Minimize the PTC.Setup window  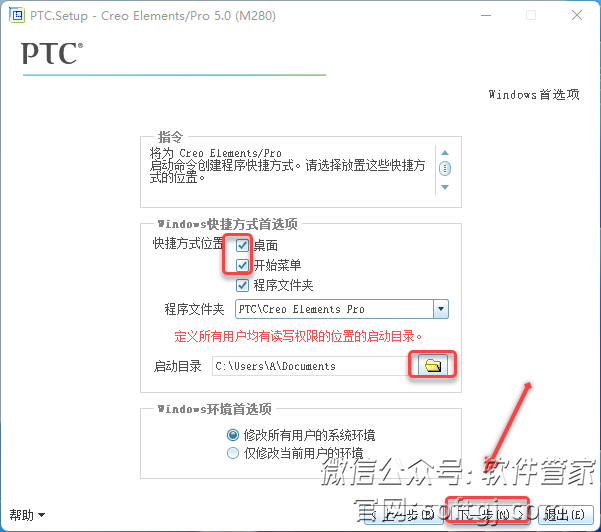click(x=486, y=15)
